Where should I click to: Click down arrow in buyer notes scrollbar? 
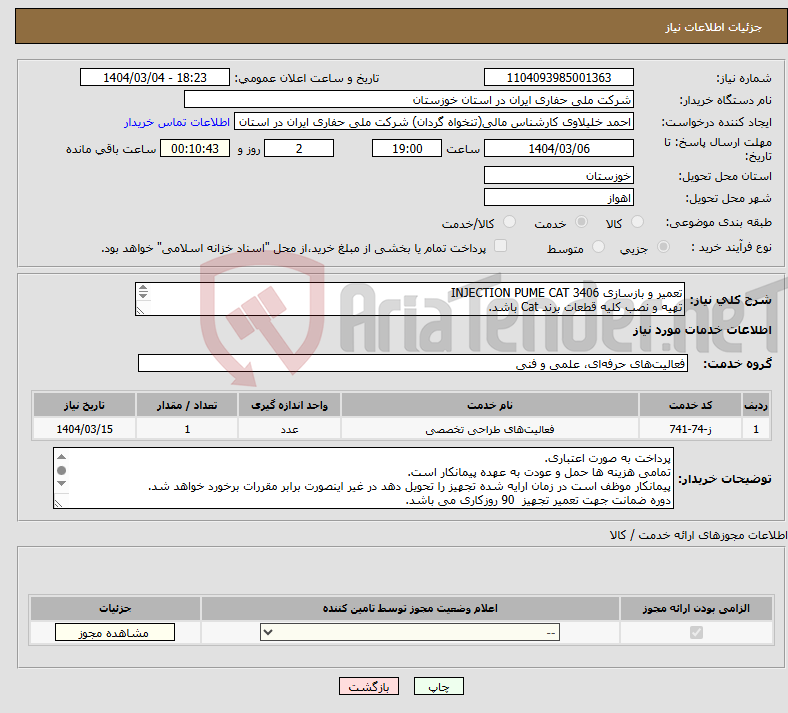61,483
